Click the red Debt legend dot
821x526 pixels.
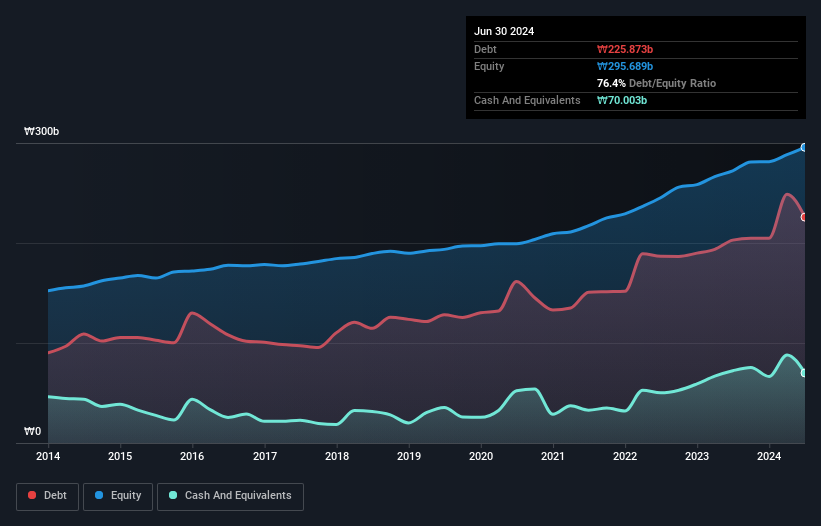click(32, 495)
